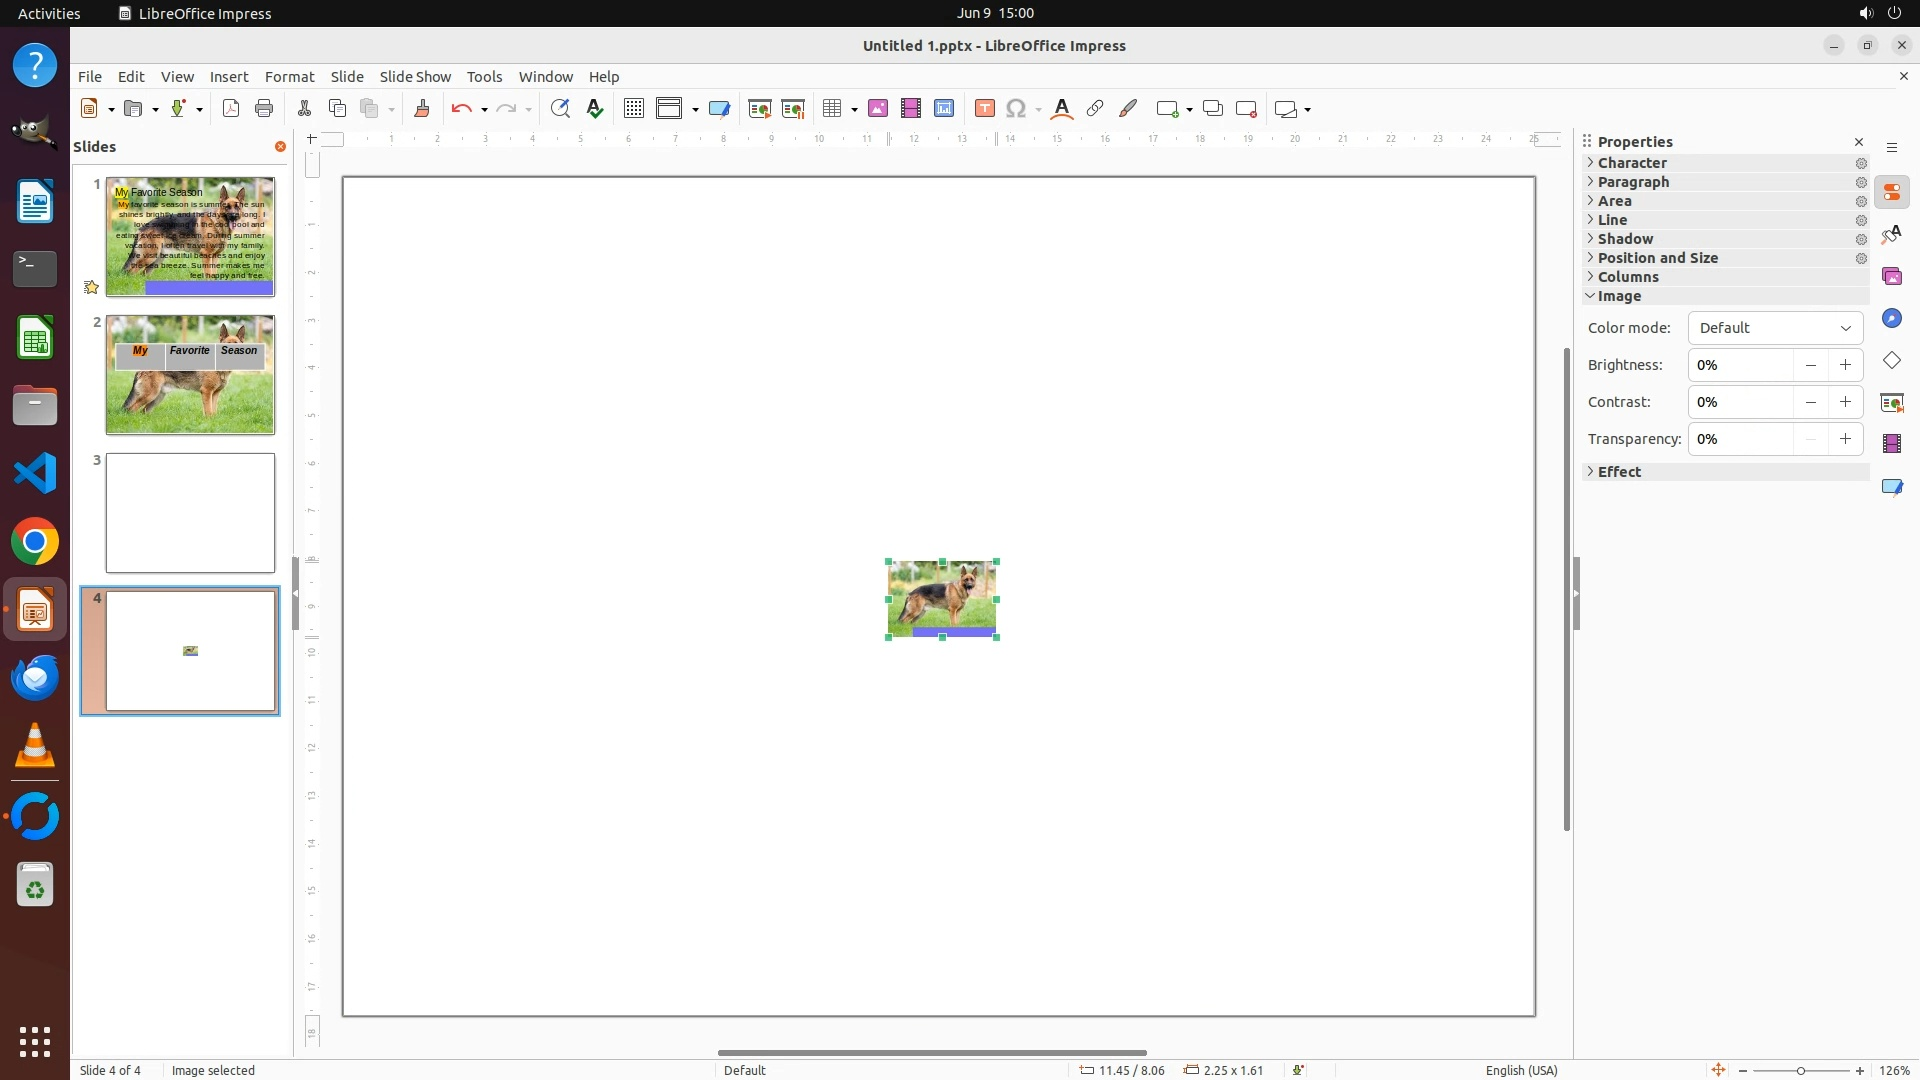Open sidebar Gallery deck icon

click(1892, 277)
